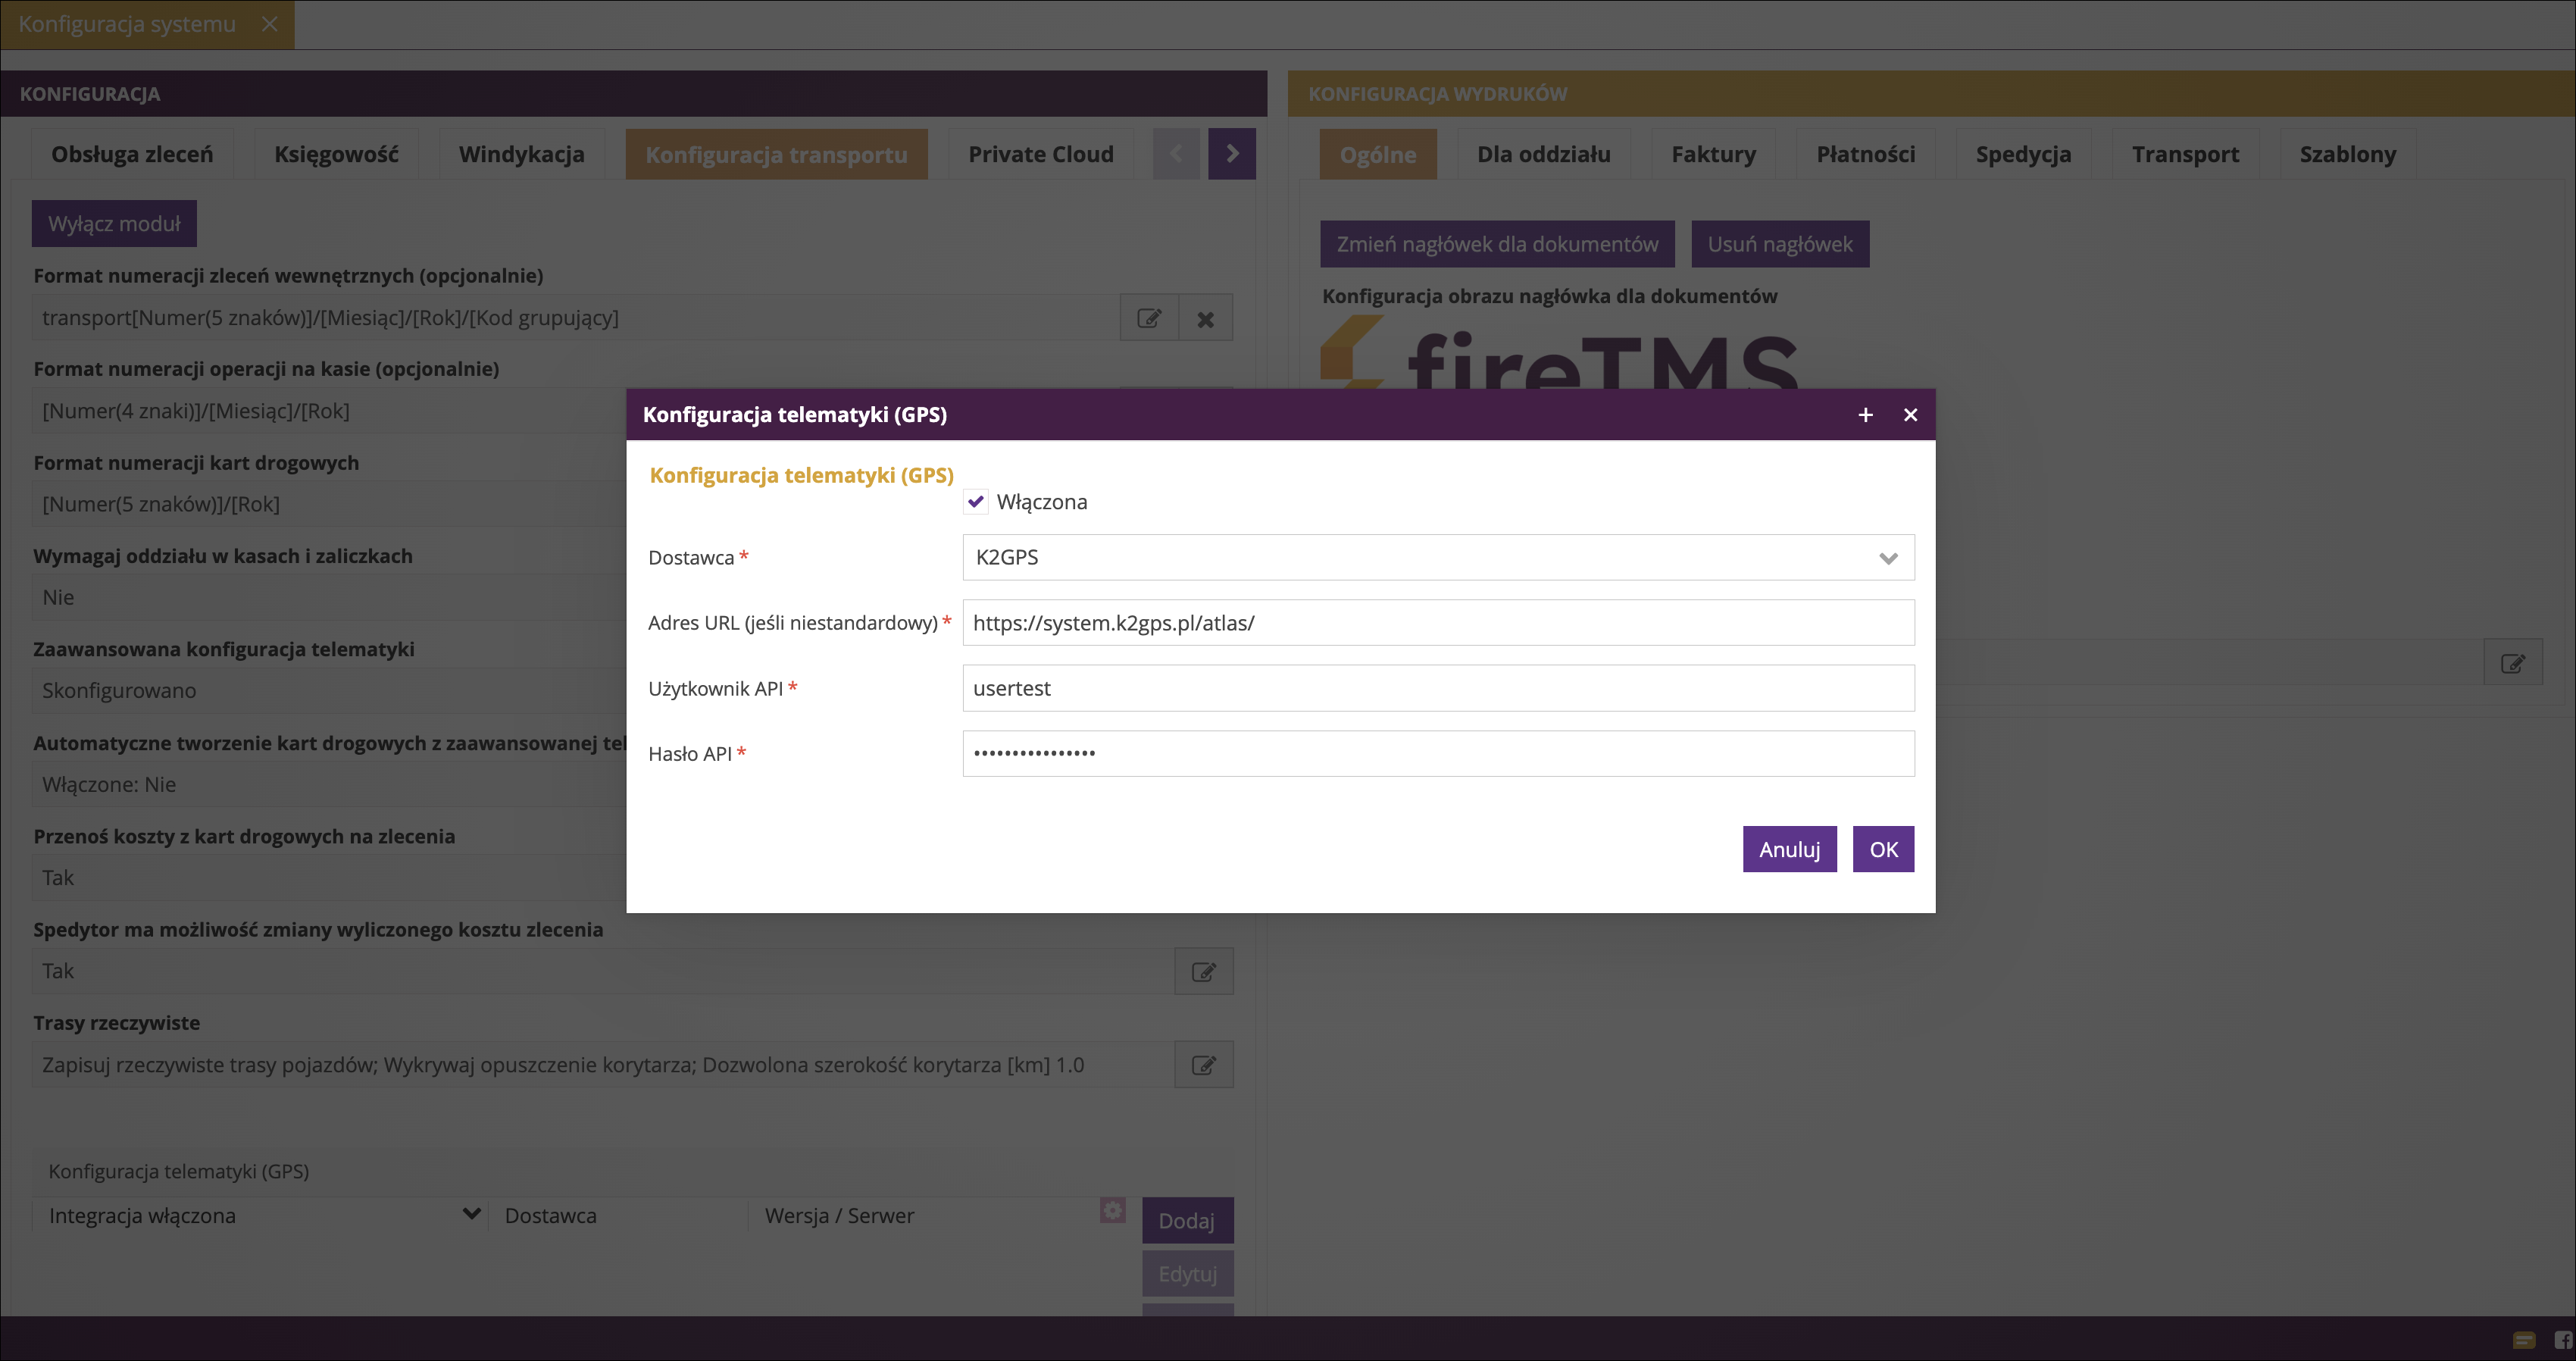
Task: Edit Trasy rzeczywiste setting
Action: [1203, 1065]
